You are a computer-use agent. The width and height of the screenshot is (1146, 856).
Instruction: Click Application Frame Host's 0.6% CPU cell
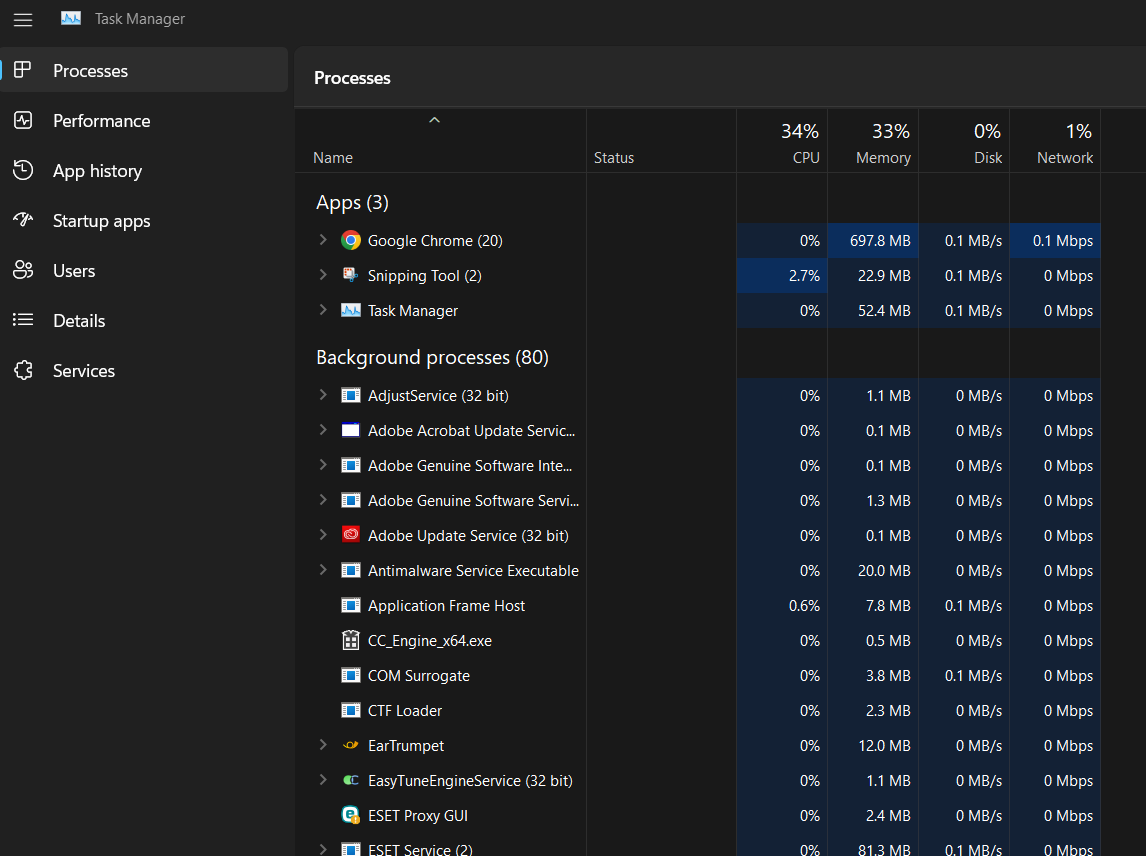coord(782,605)
